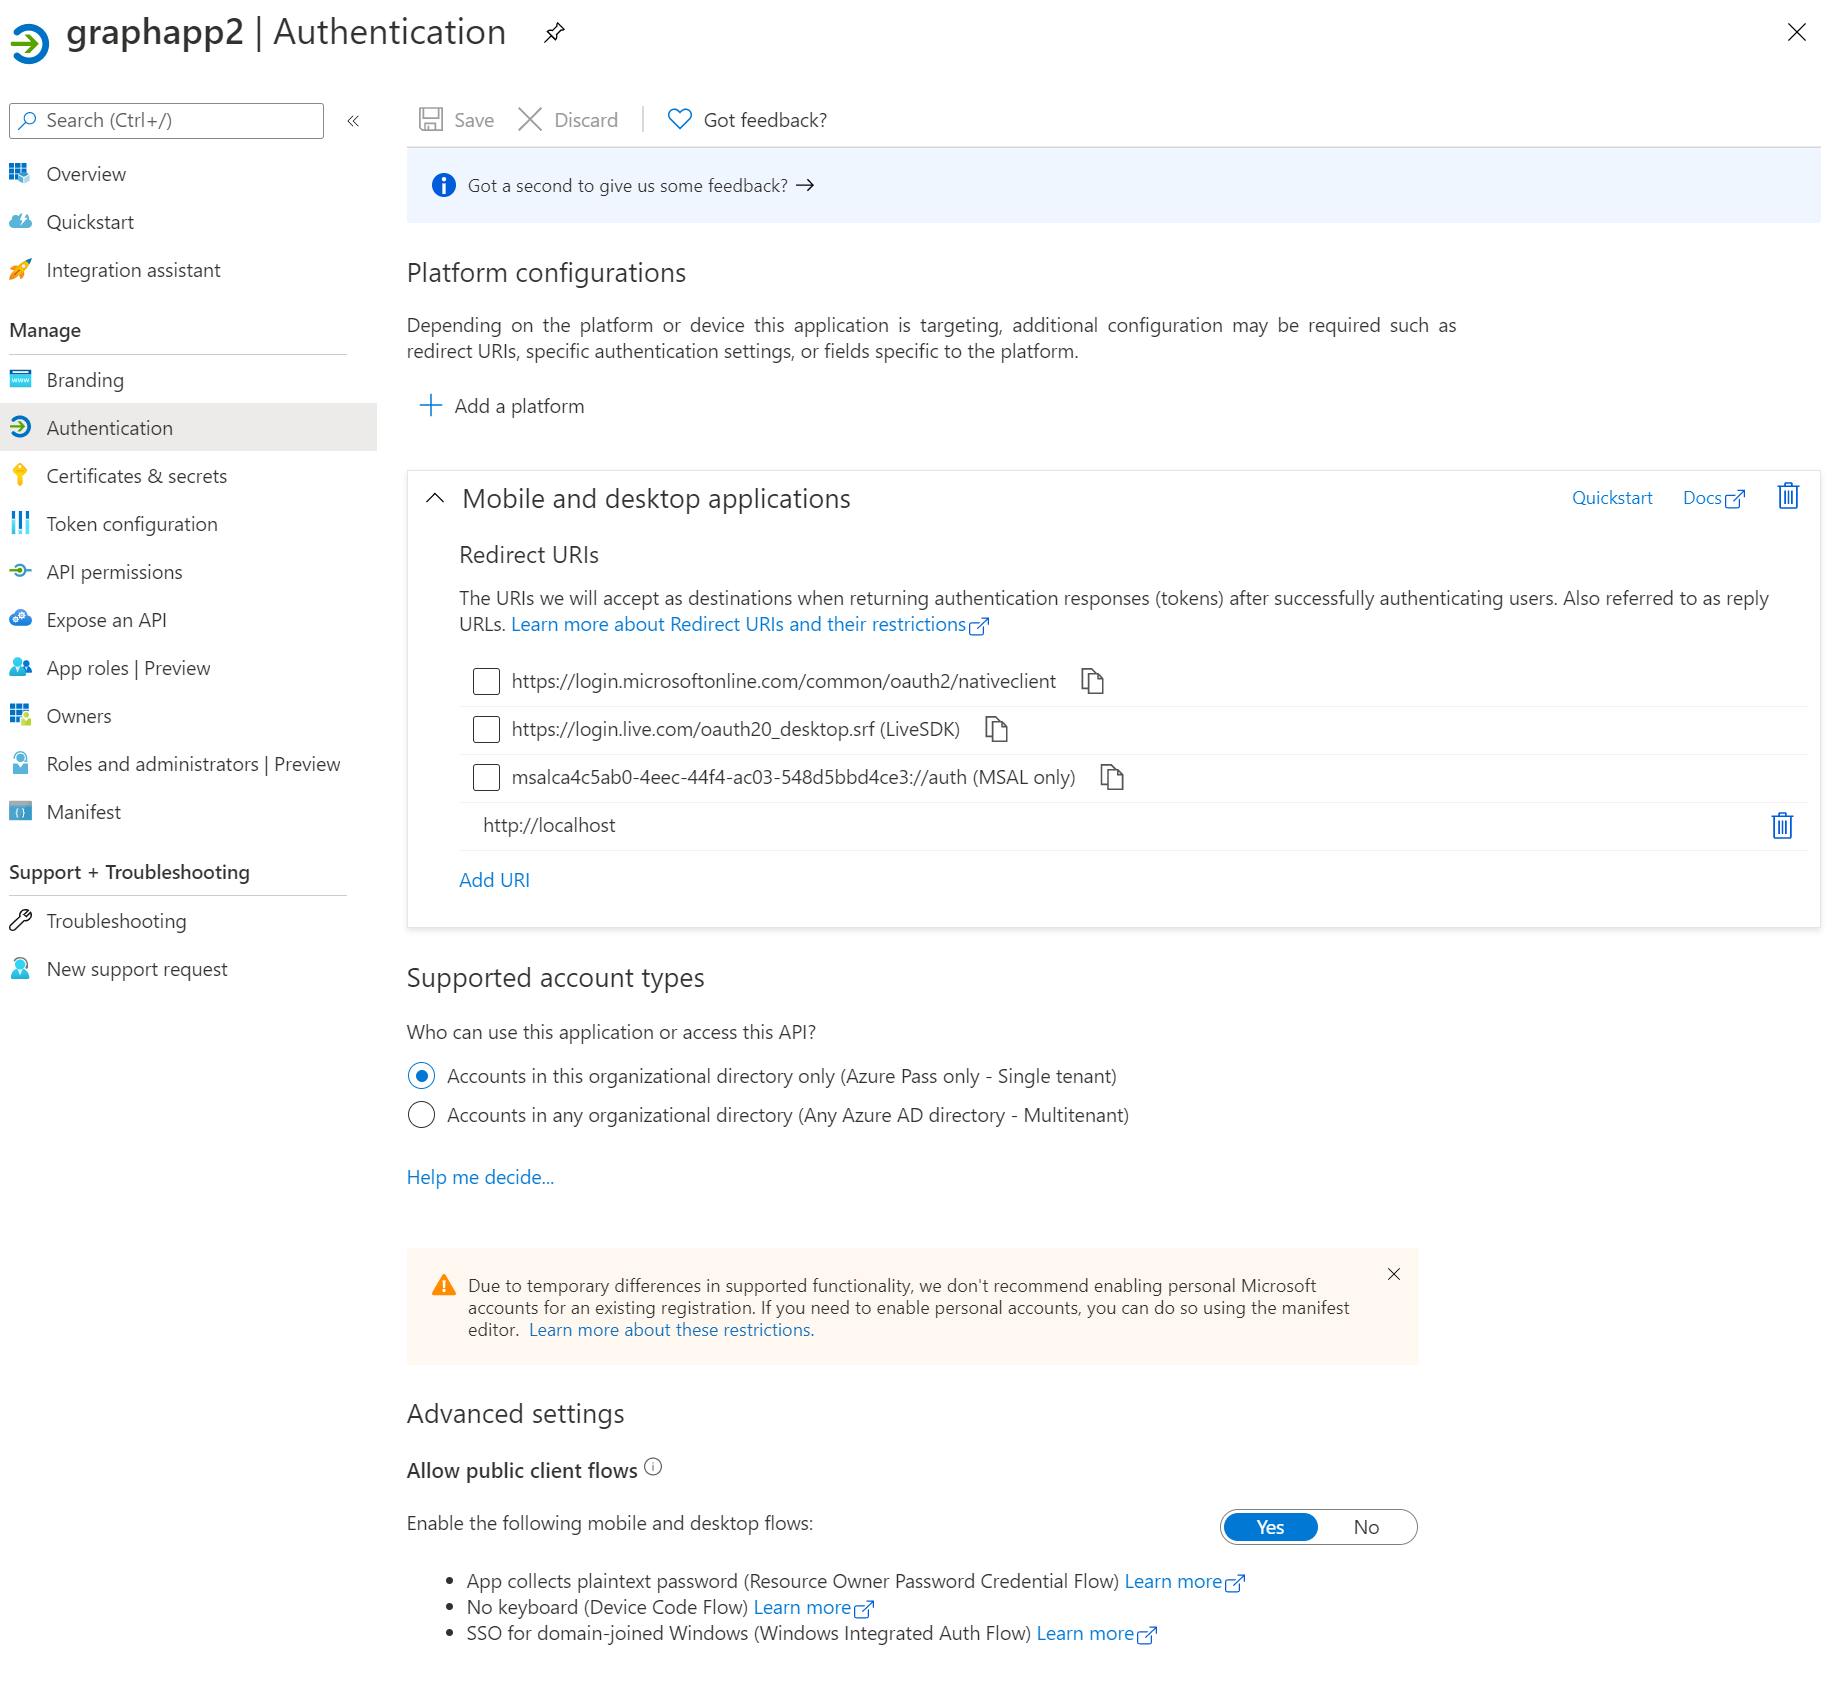Viewport: 1837px width, 1684px height.
Task: Navigate to Integration assistant
Action: click(133, 269)
